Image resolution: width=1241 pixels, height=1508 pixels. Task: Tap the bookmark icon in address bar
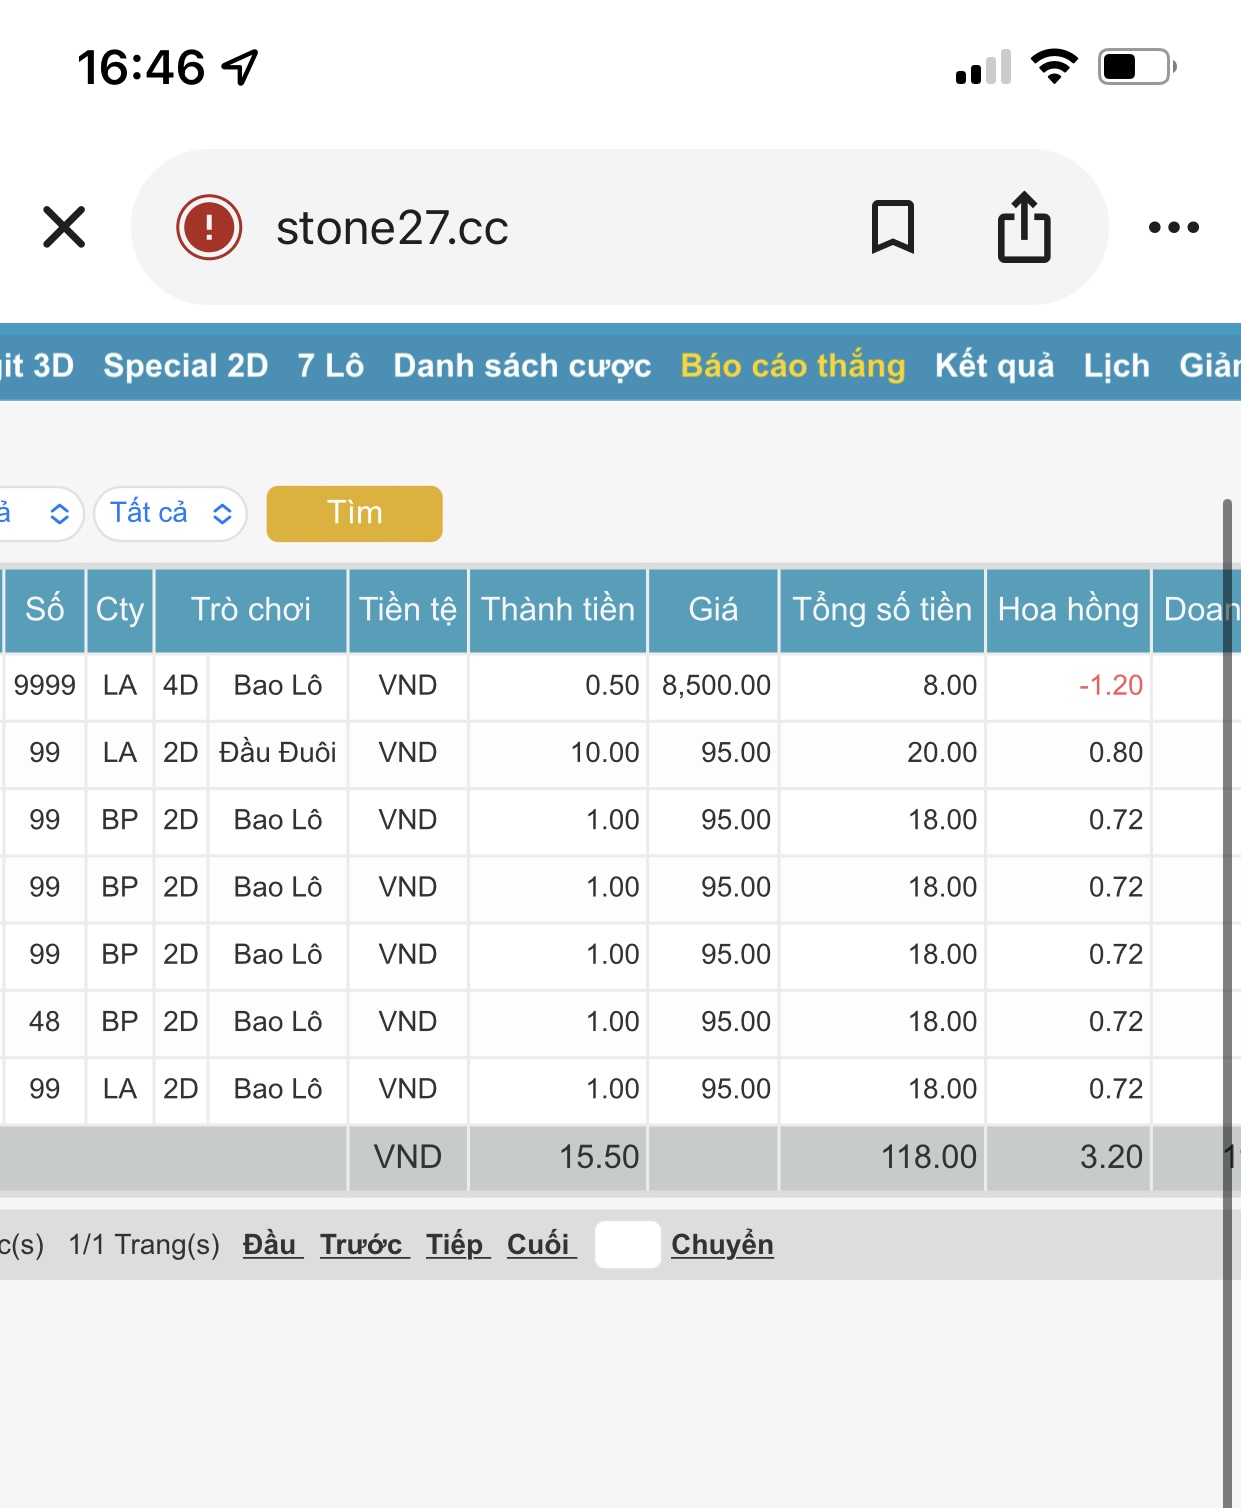point(893,227)
